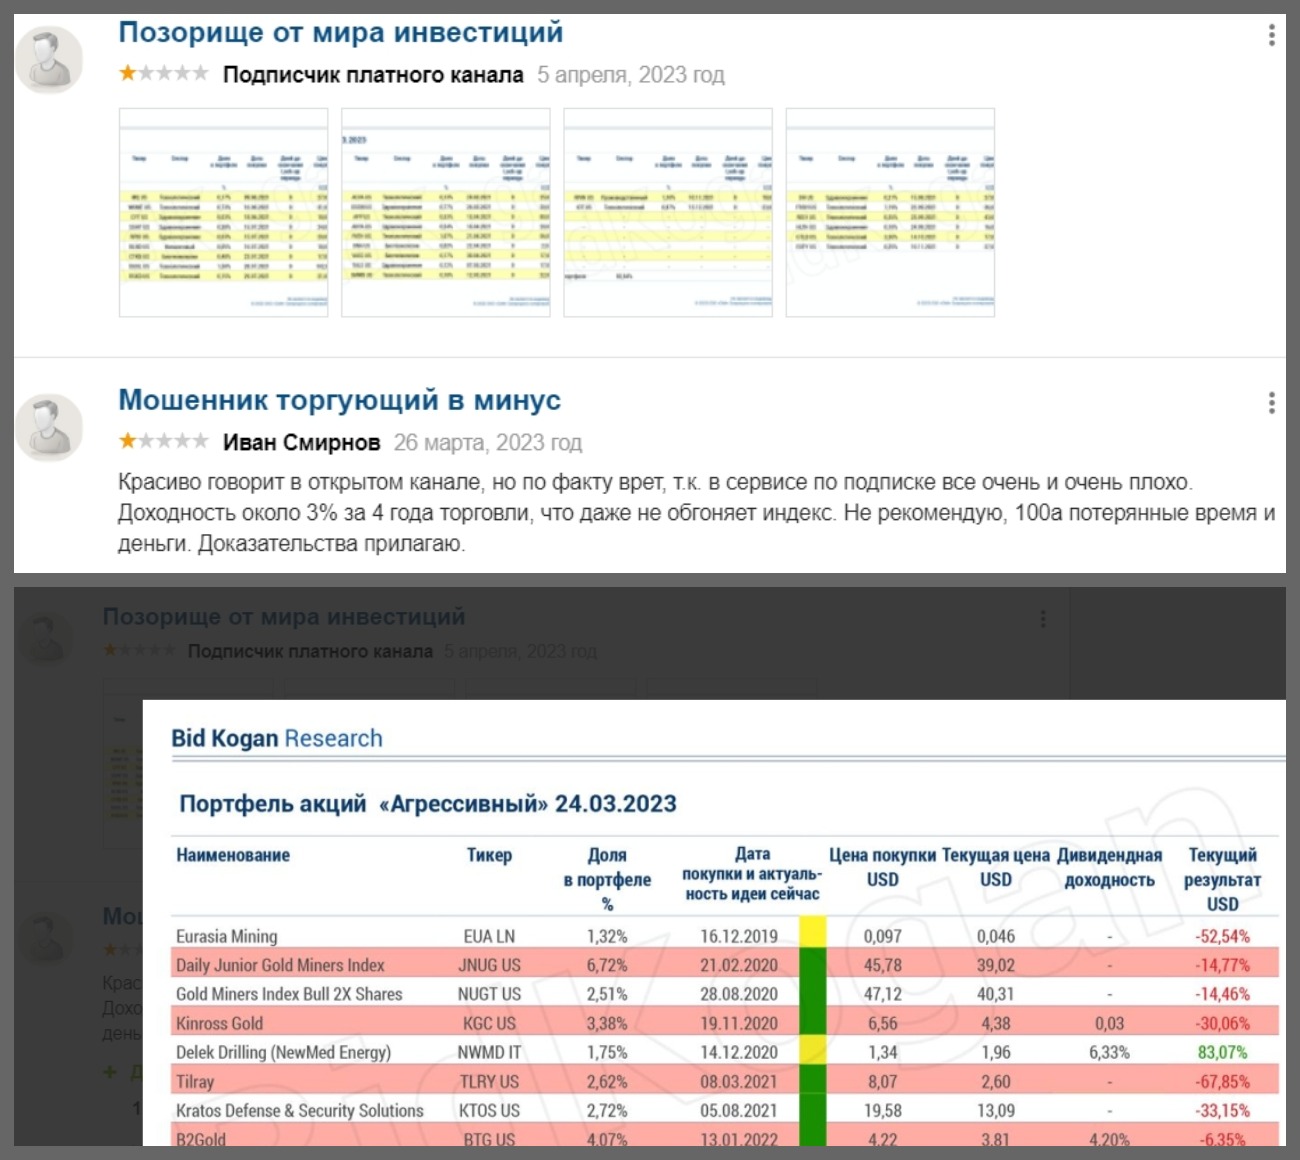Screen dimensions: 1300x1160
Task: Select 'Kratos Defense & Security Solutions' row name
Action: coord(300,1110)
